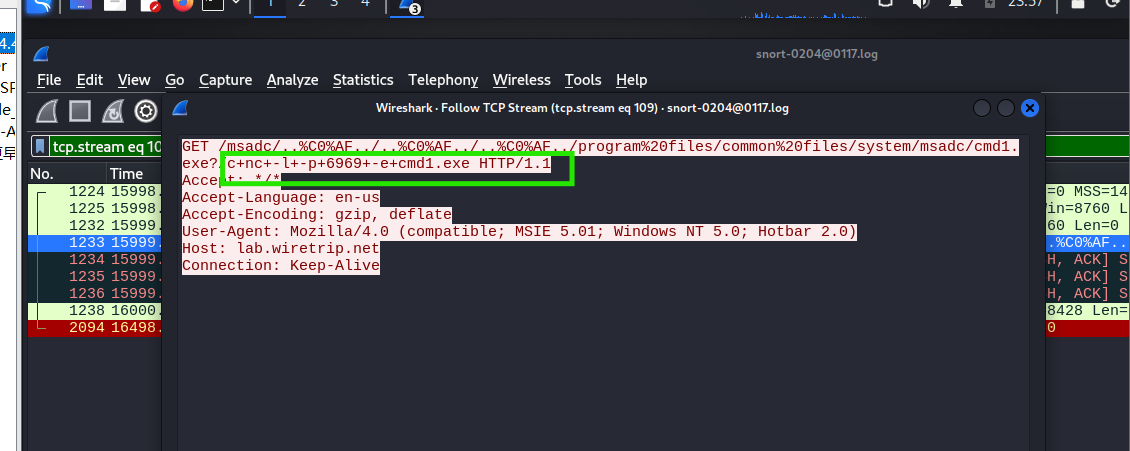Select packet row 1232

coord(96,226)
